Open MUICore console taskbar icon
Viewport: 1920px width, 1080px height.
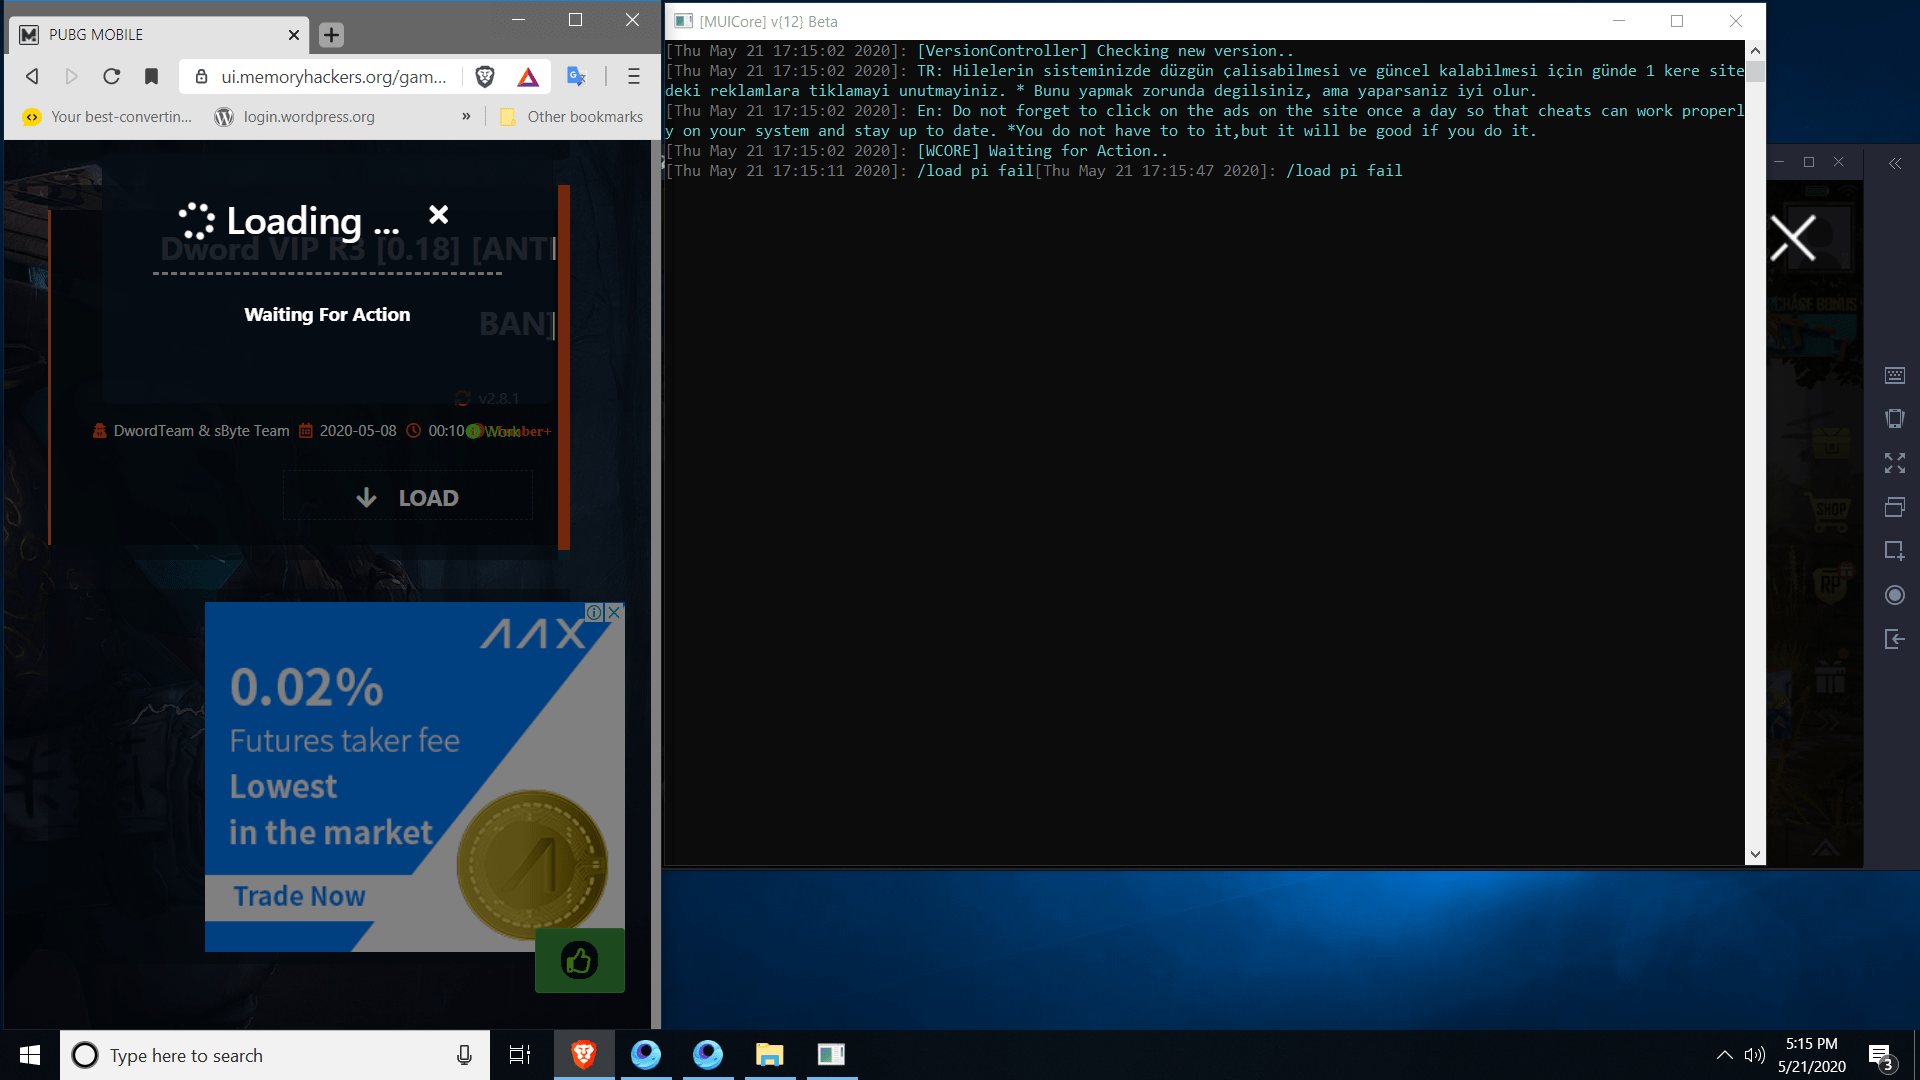click(831, 1055)
